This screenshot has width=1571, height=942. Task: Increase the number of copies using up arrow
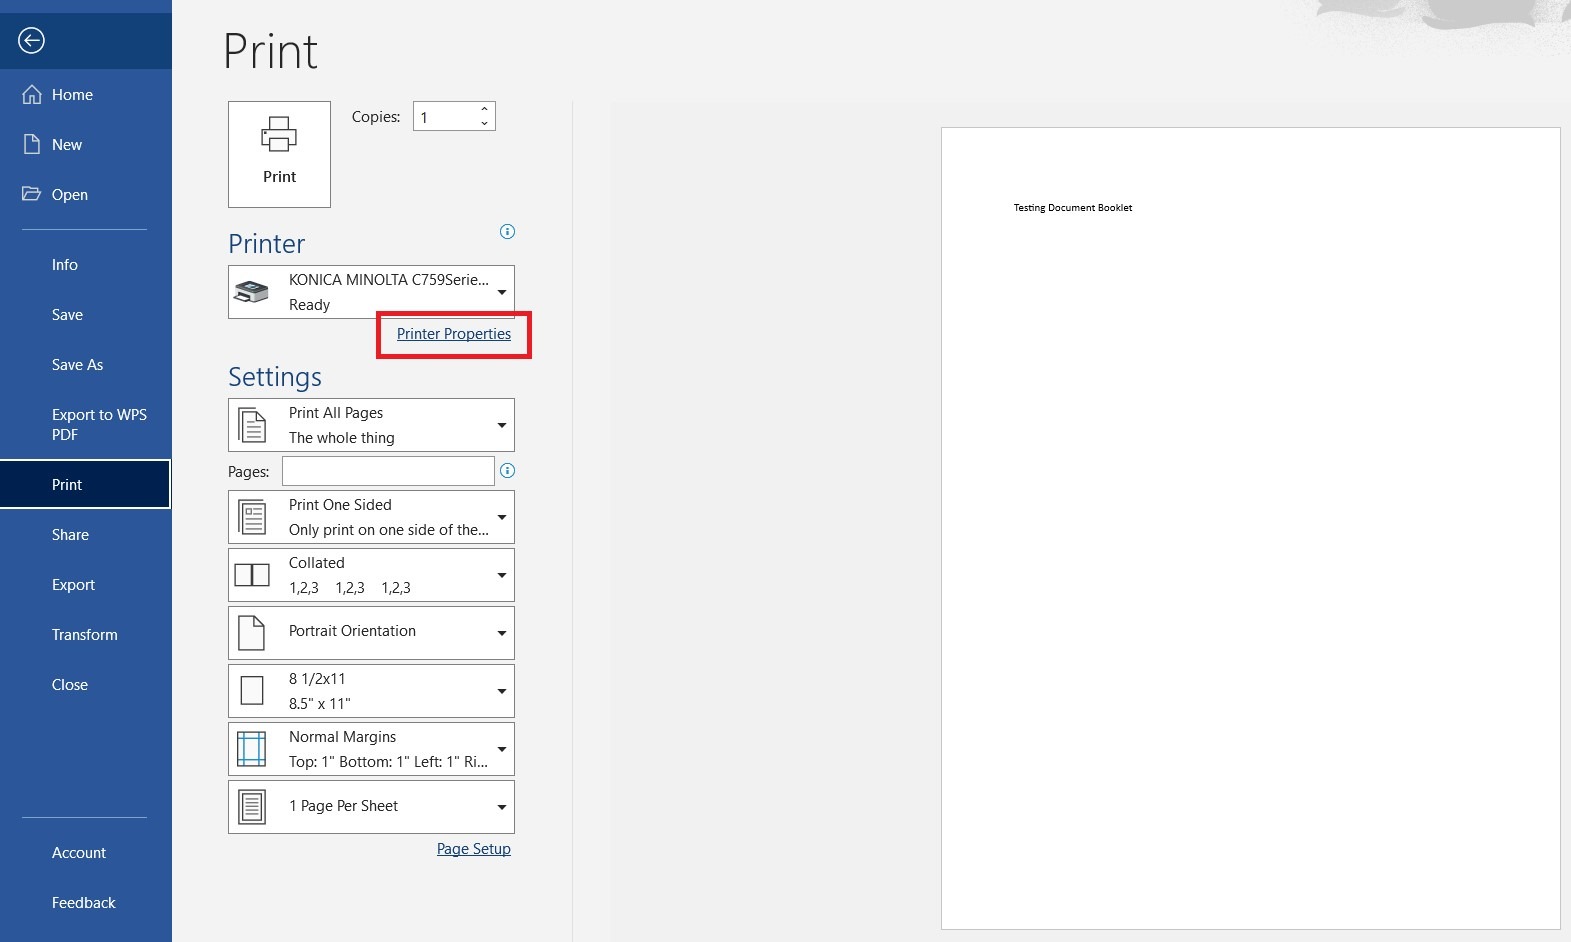pos(484,109)
